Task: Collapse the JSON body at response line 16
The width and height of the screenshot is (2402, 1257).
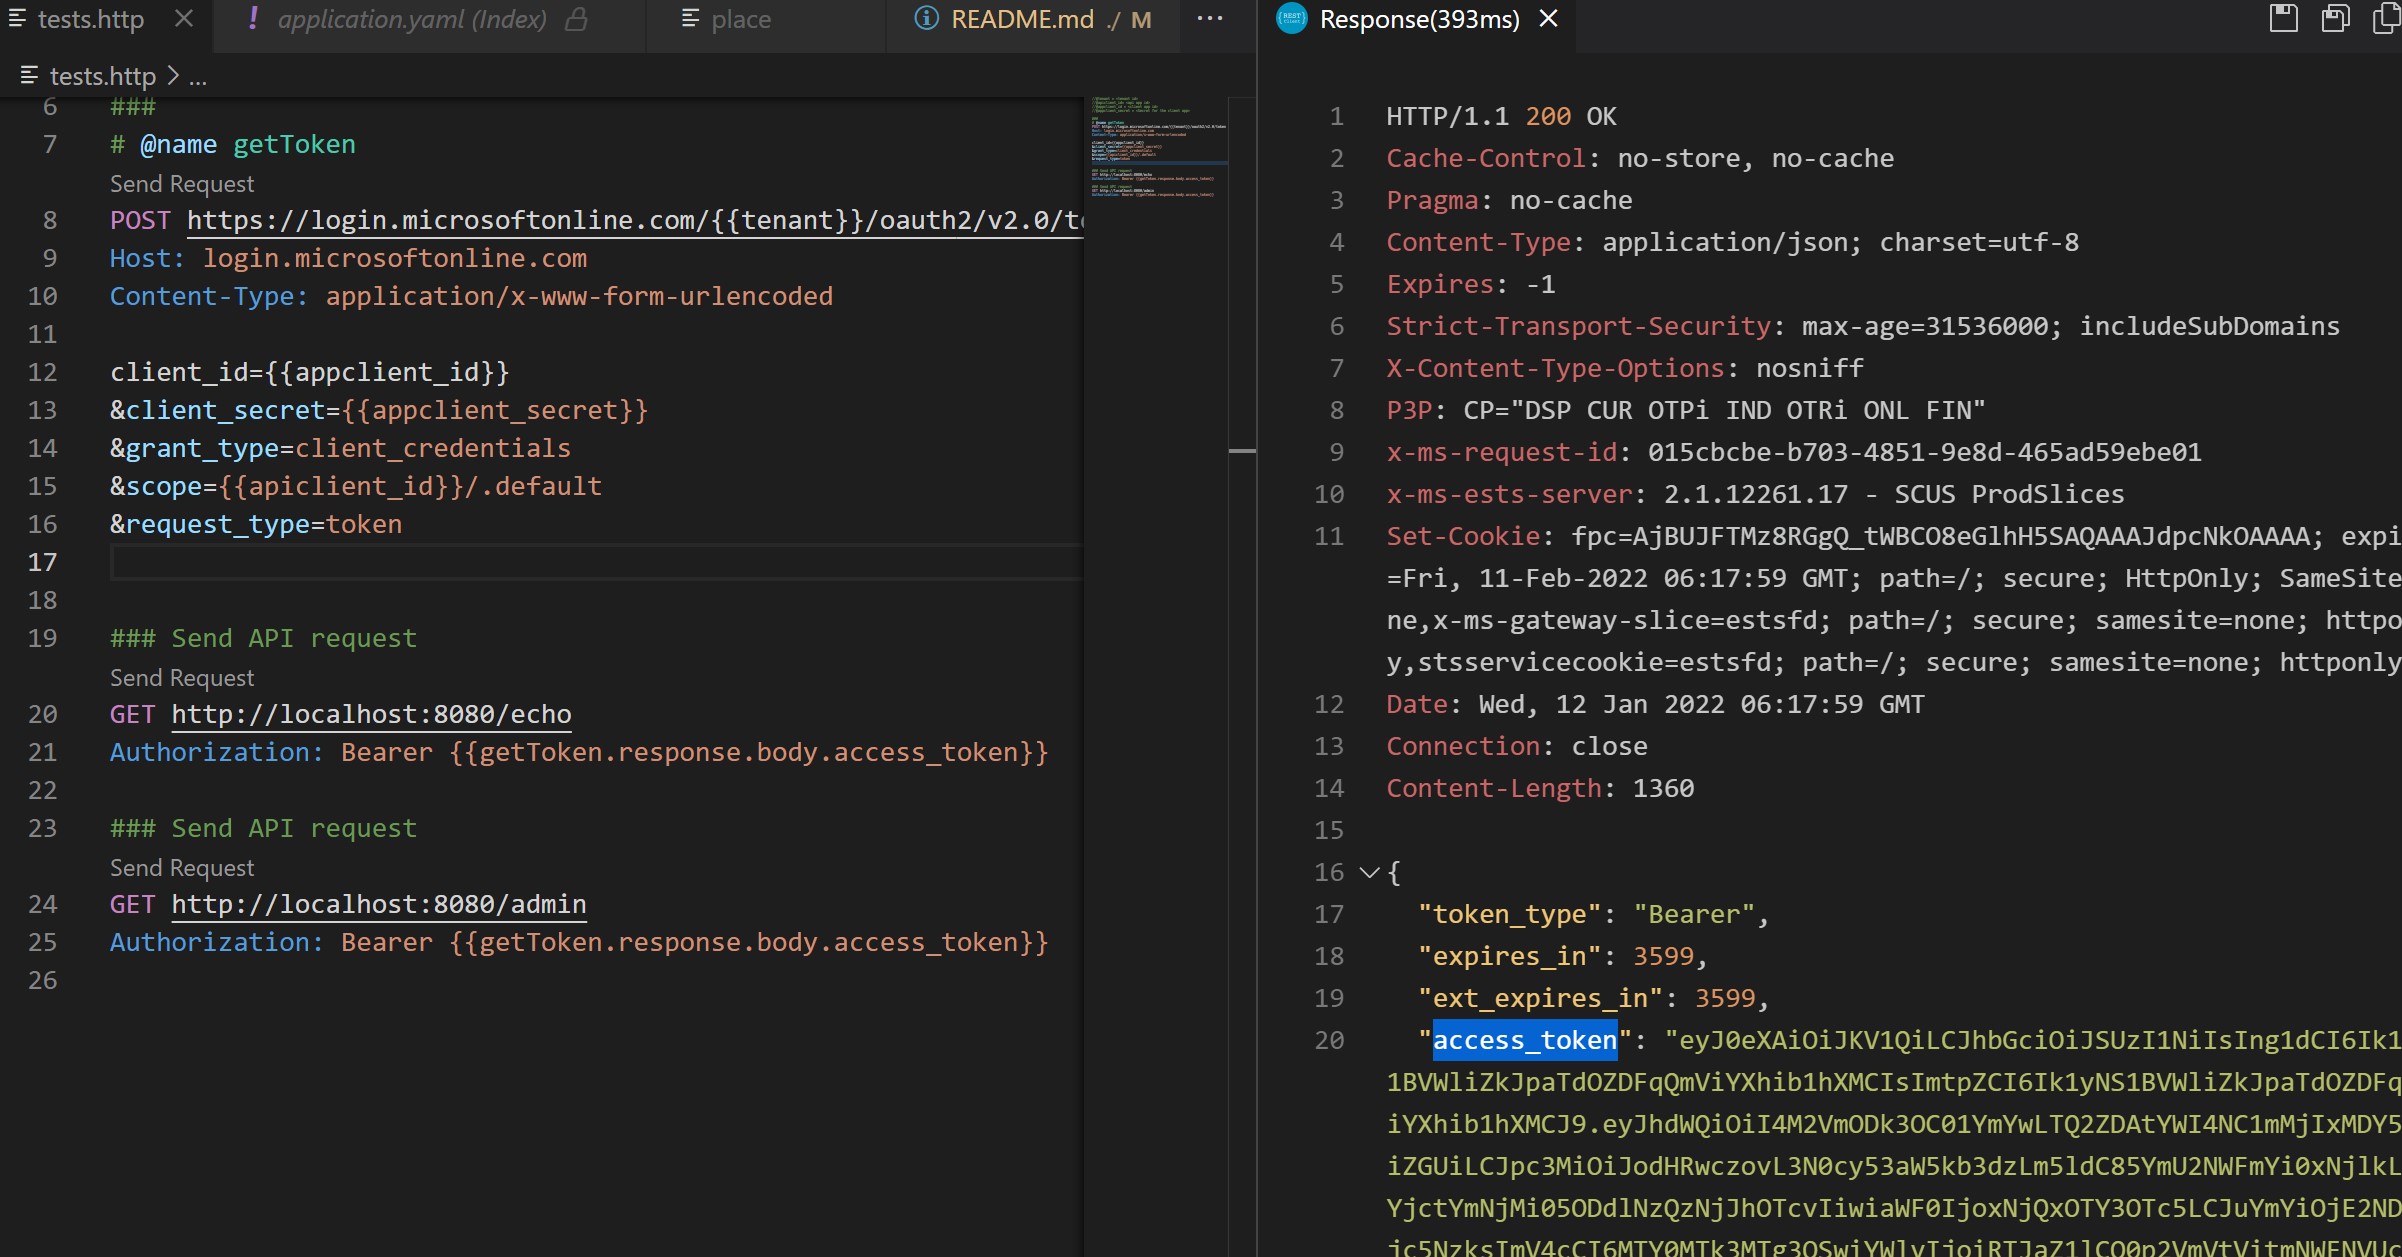Action: click(1369, 873)
